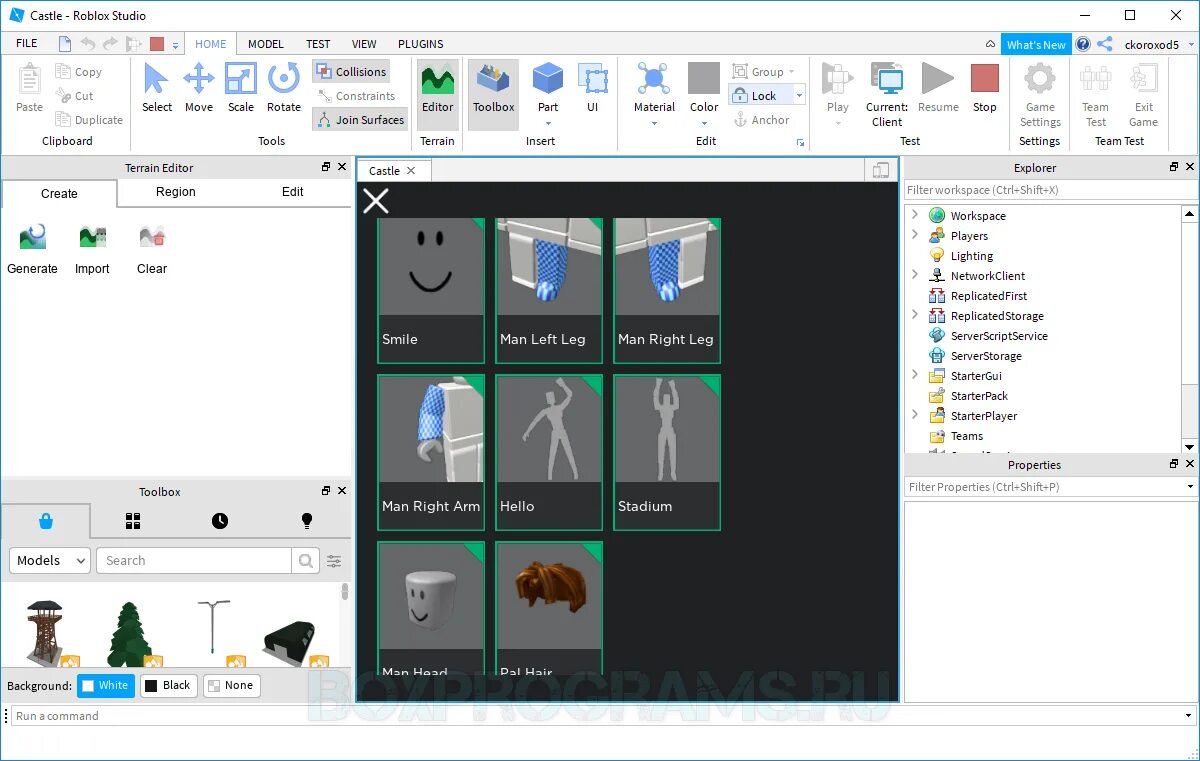
Task: Click the UI insert icon
Action: pyautogui.click(x=593, y=88)
